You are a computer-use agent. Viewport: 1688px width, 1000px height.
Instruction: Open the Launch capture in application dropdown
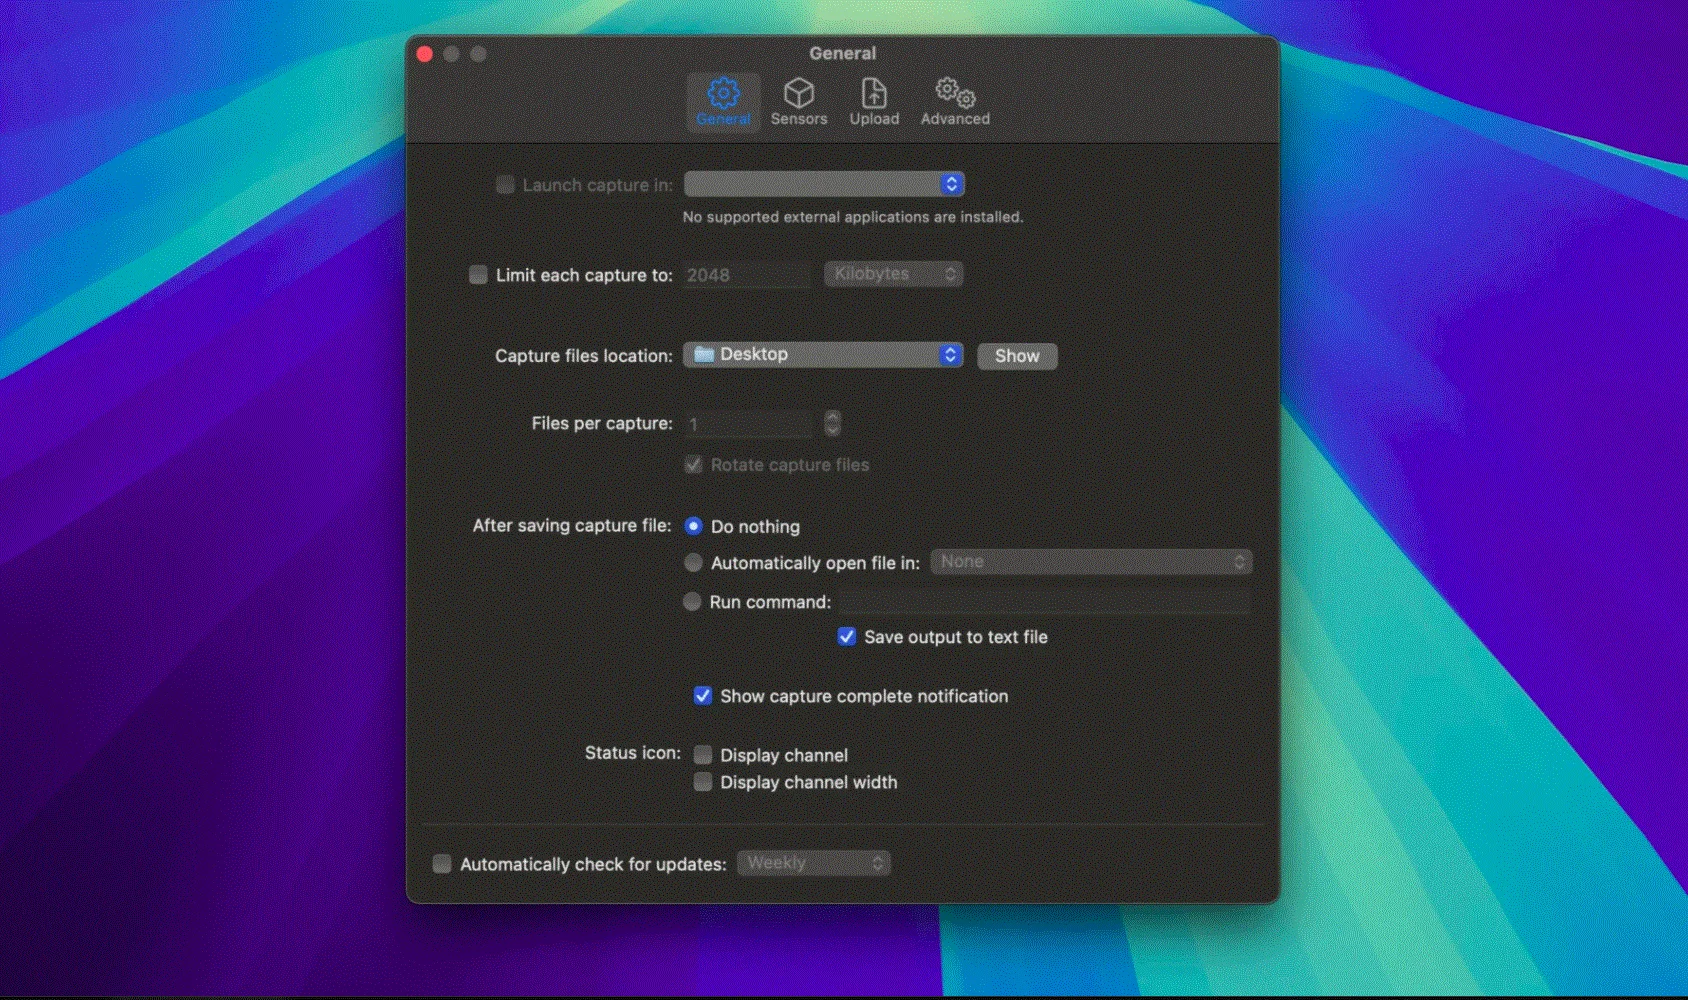(824, 184)
